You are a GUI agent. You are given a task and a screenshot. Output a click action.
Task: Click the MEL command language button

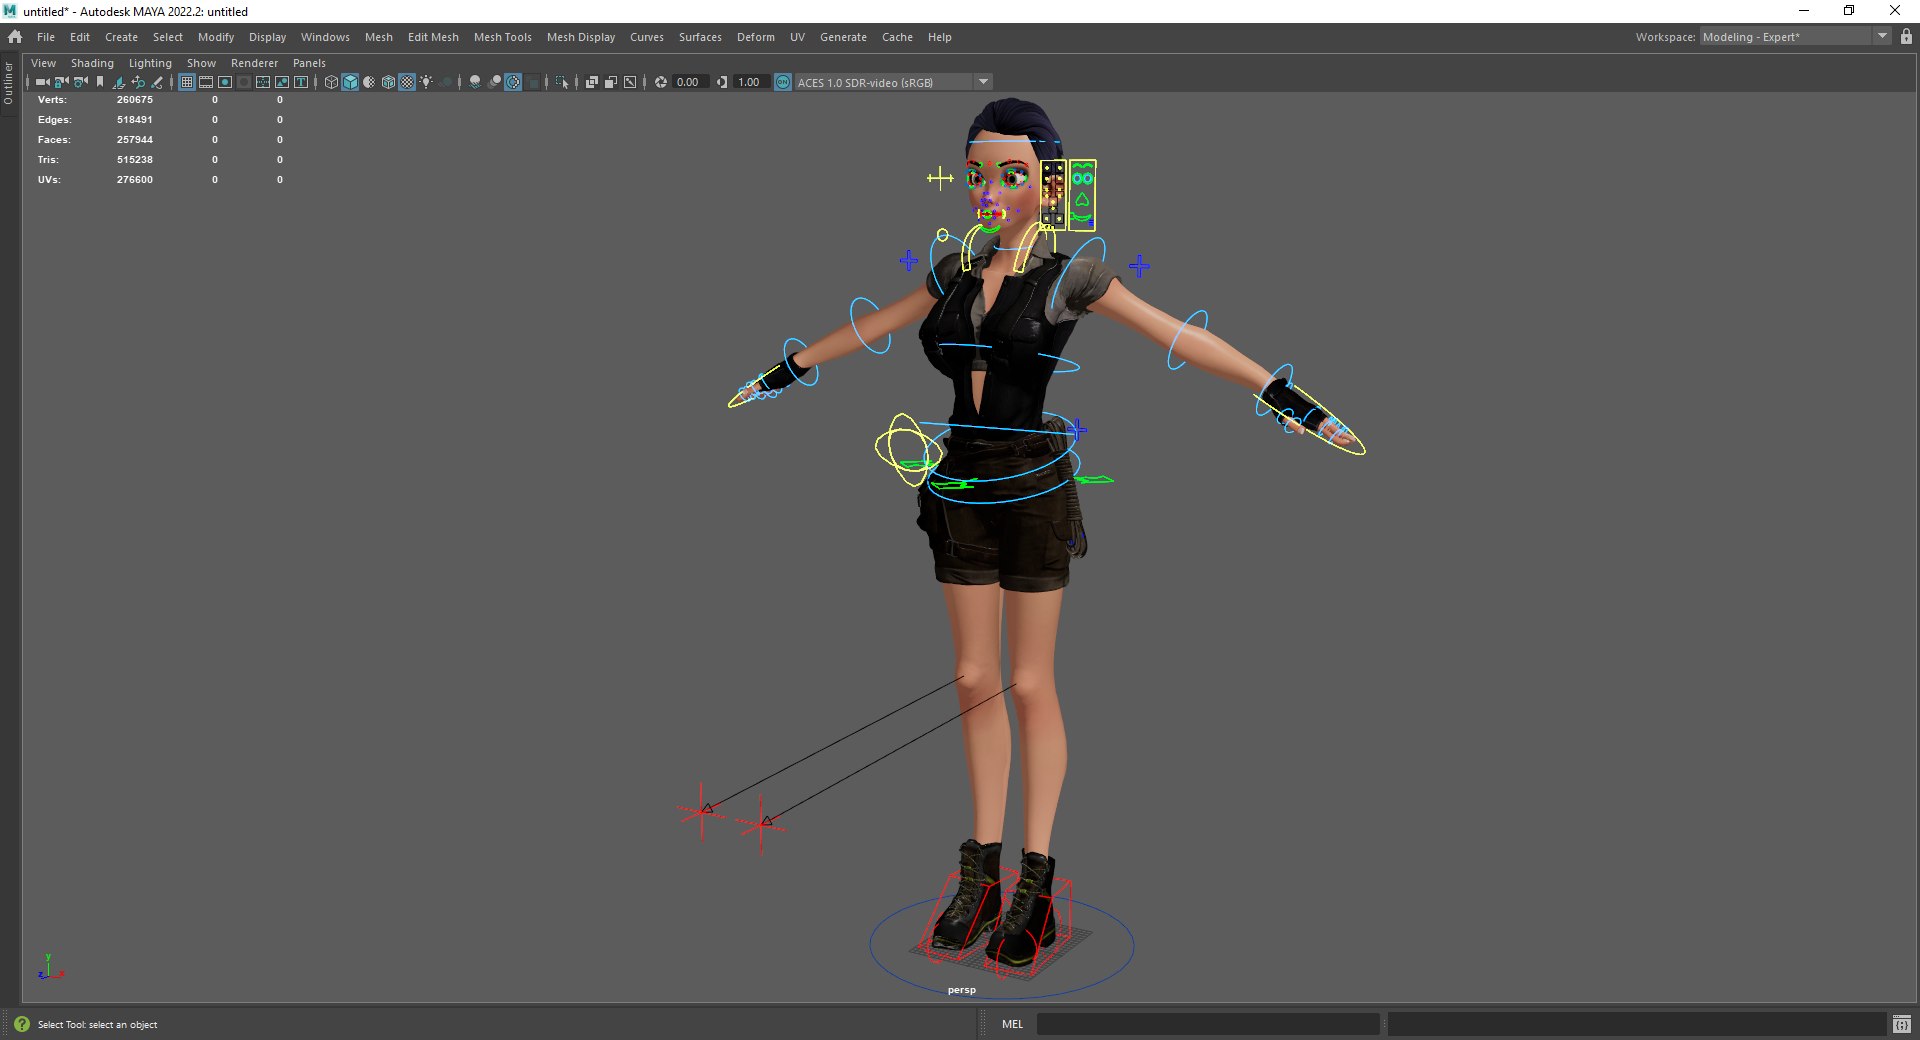coord(1012,1024)
